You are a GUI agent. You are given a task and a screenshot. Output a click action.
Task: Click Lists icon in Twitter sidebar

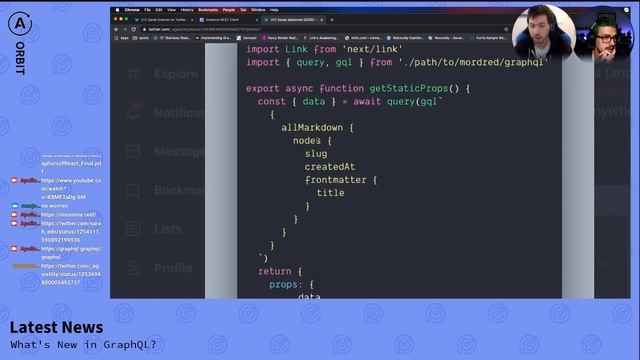click(133, 229)
